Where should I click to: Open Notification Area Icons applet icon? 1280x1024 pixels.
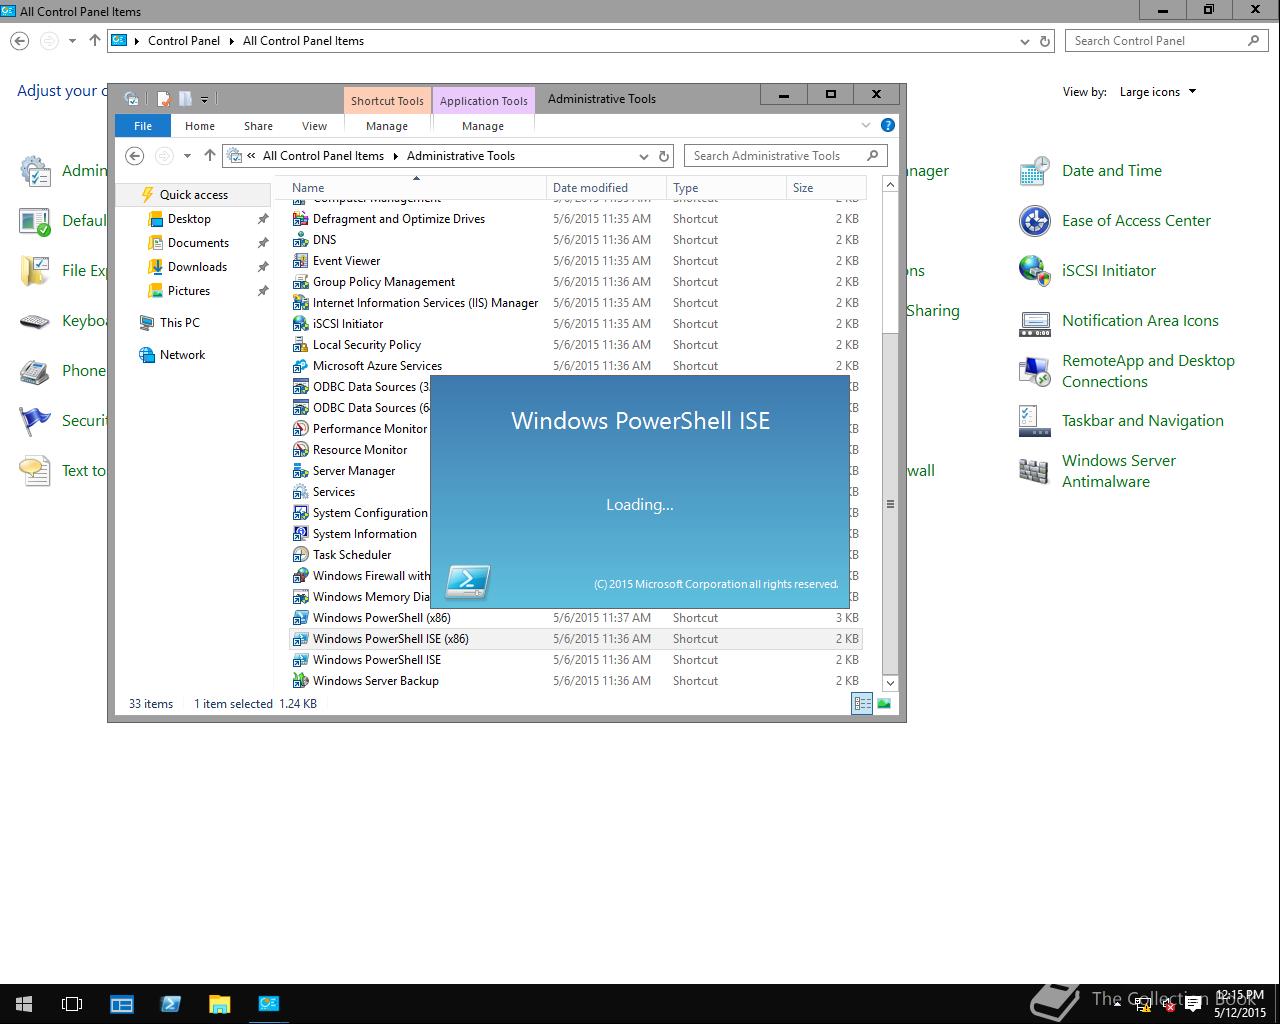tap(1034, 321)
